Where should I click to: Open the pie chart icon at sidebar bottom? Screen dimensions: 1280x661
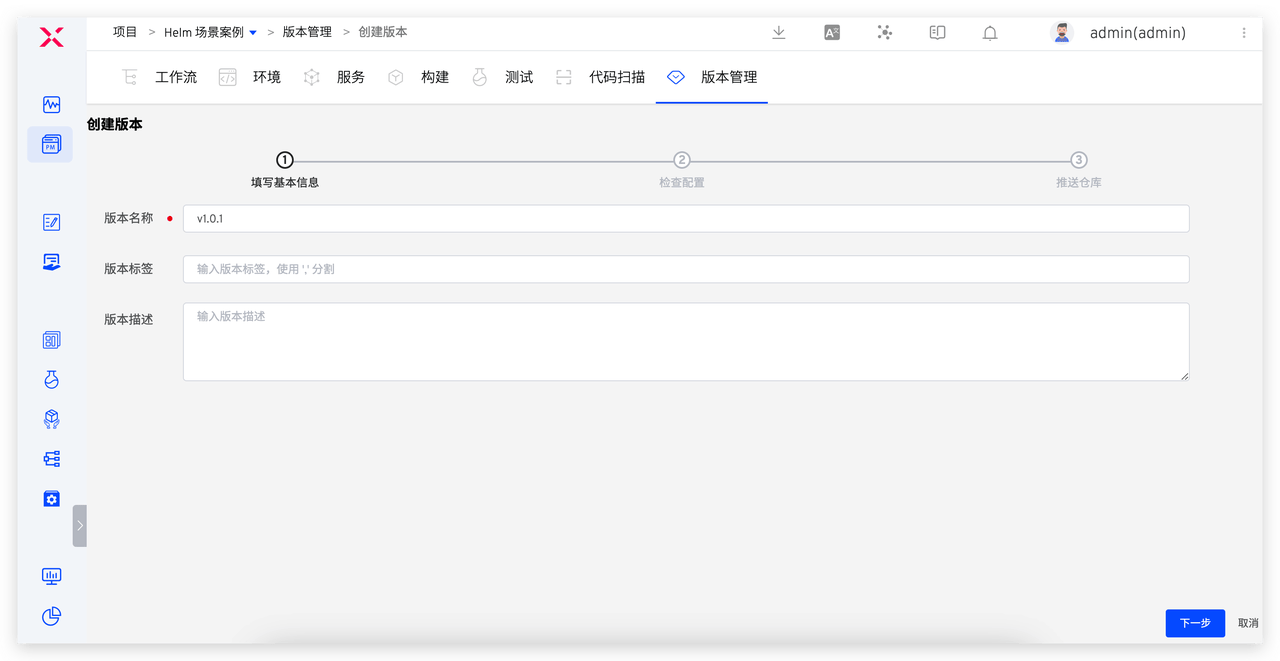tap(51, 616)
